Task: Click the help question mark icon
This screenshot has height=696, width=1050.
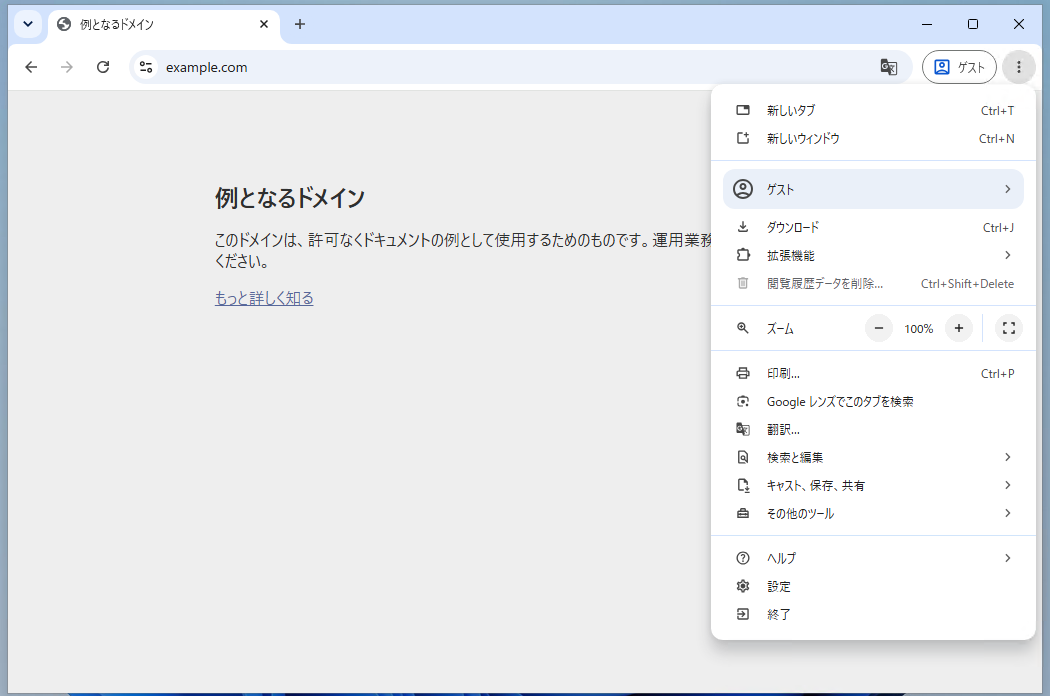Action: tap(743, 558)
